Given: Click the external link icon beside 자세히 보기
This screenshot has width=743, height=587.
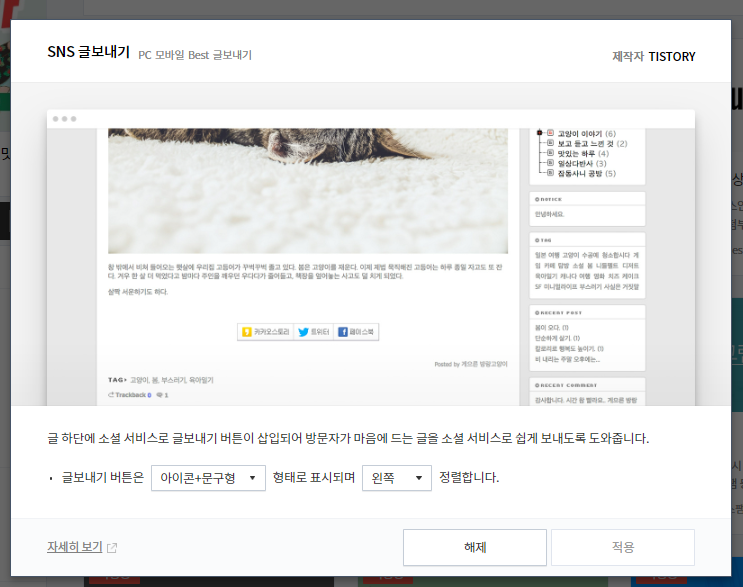Looking at the screenshot, I should pos(112,548).
